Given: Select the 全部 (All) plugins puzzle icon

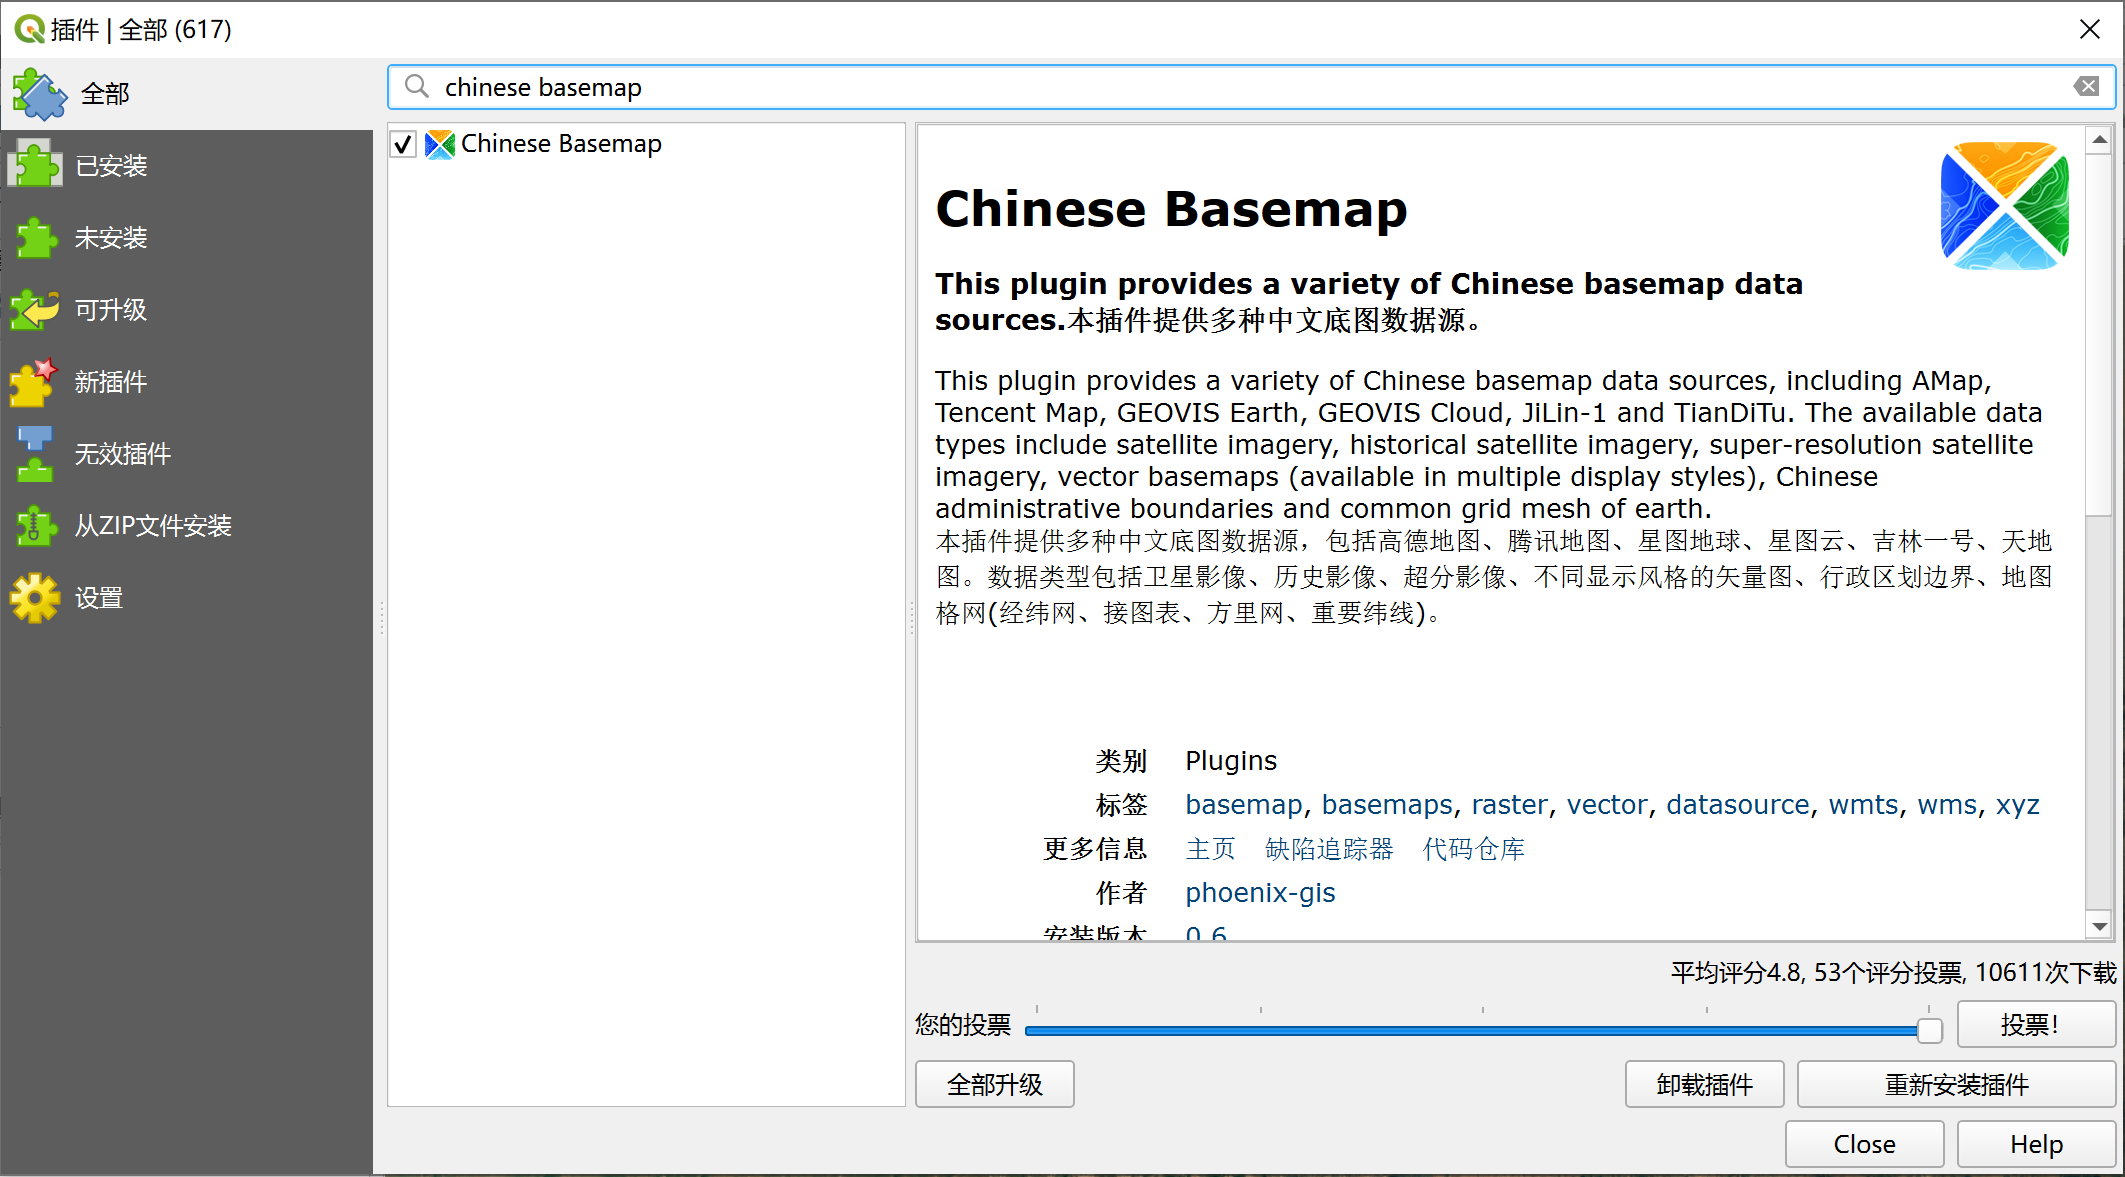Looking at the screenshot, I should pos(39,94).
